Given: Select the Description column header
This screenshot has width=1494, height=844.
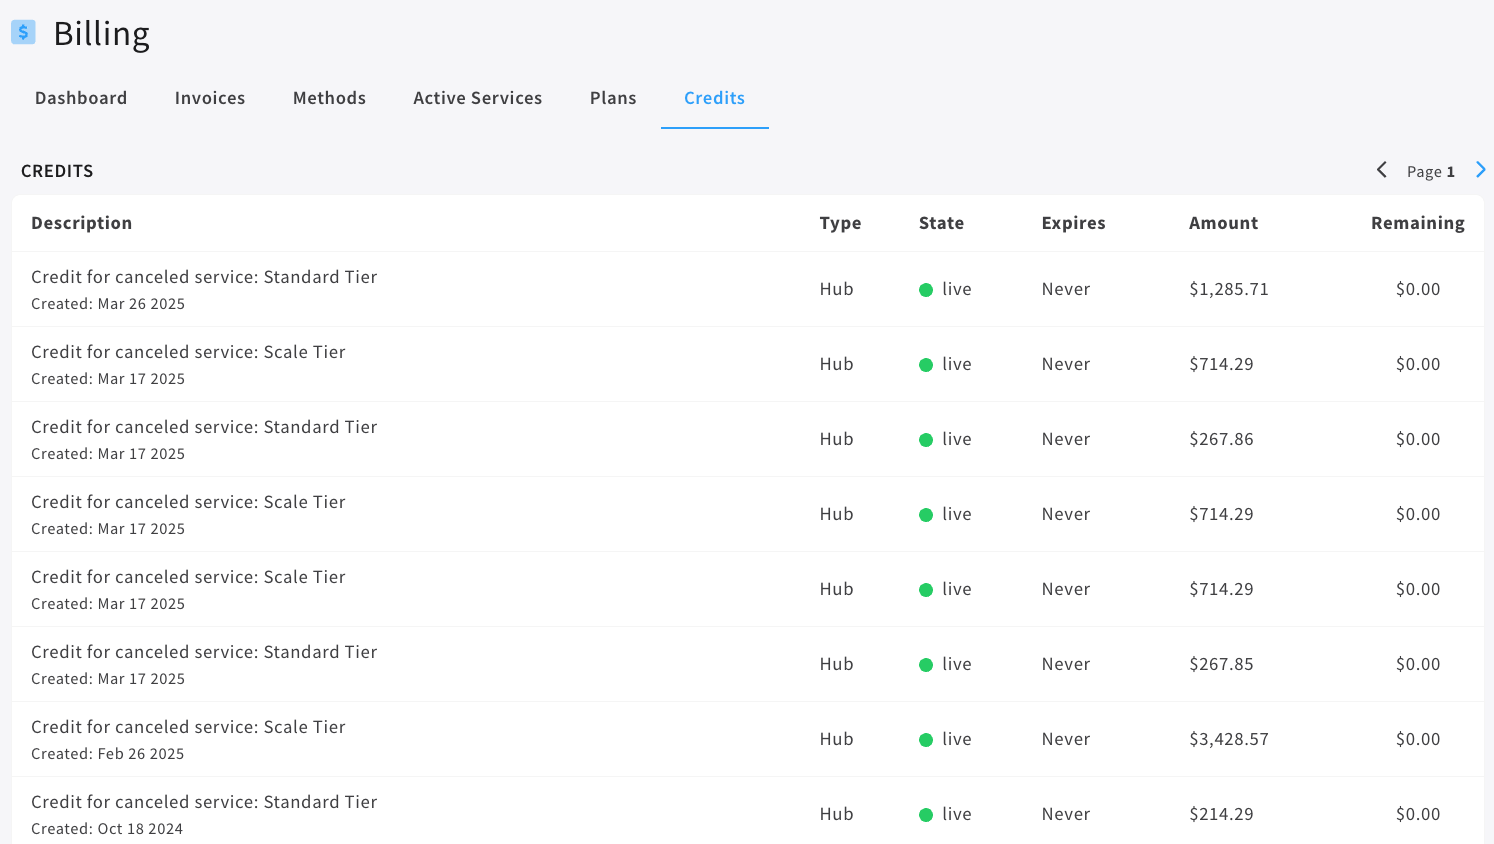Looking at the screenshot, I should pyautogui.click(x=82, y=222).
